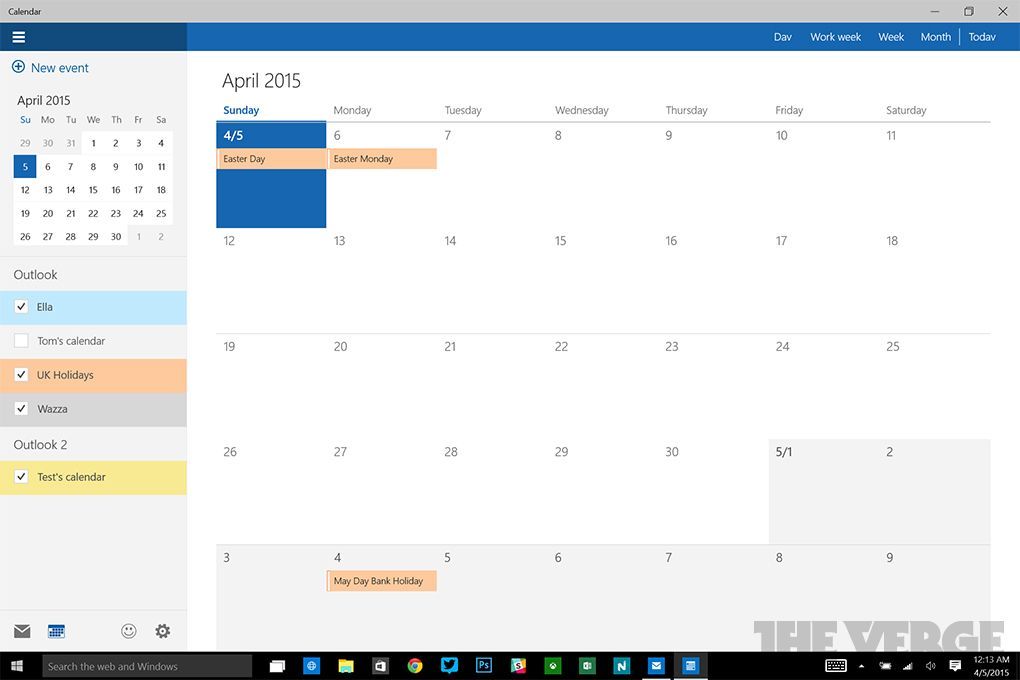The width and height of the screenshot is (1020, 680).
Task: Switch to Week view
Action: point(890,36)
